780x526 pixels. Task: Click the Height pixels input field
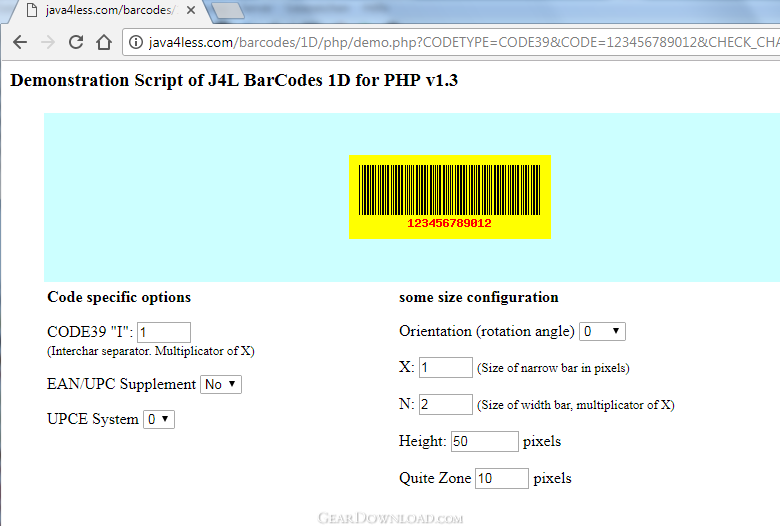click(485, 441)
